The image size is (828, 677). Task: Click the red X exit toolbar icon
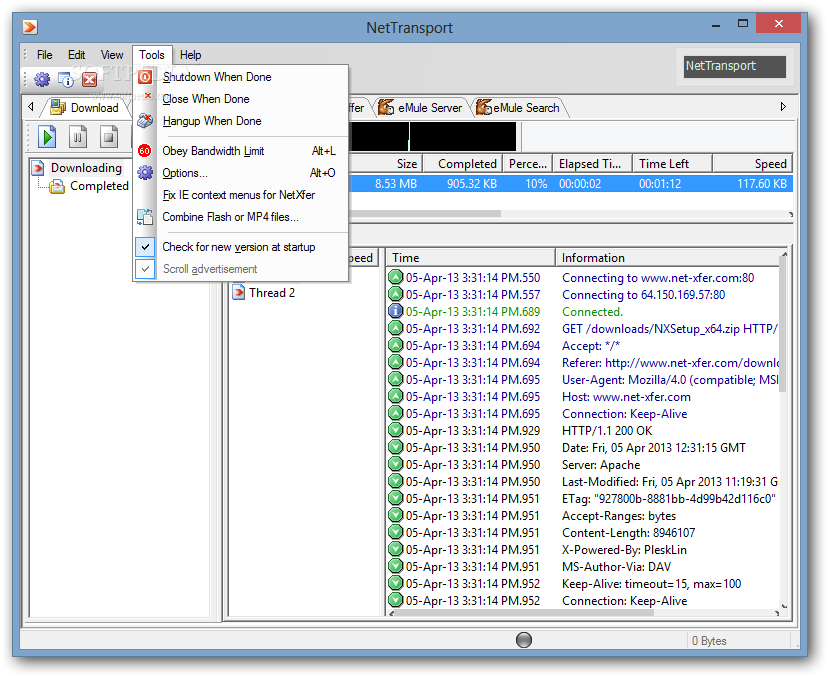pos(89,80)
